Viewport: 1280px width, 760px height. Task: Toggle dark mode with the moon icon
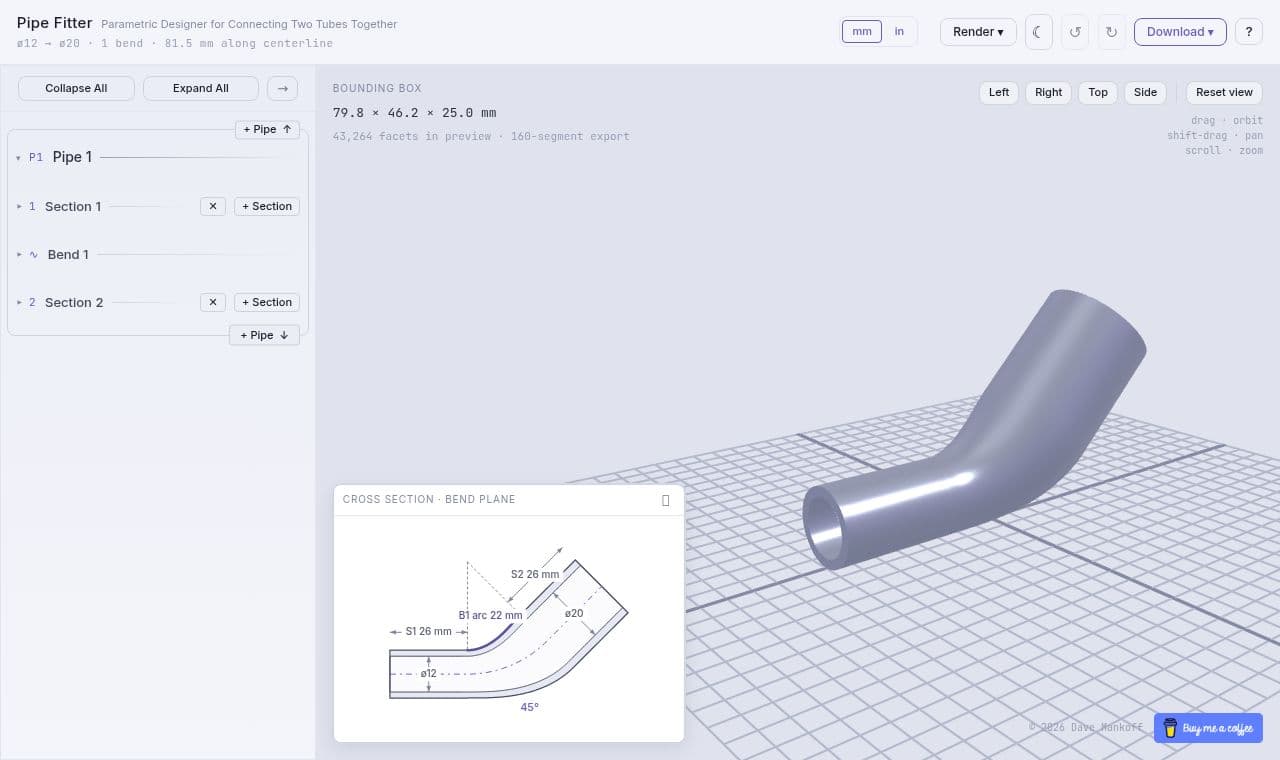coord(1038,32)
